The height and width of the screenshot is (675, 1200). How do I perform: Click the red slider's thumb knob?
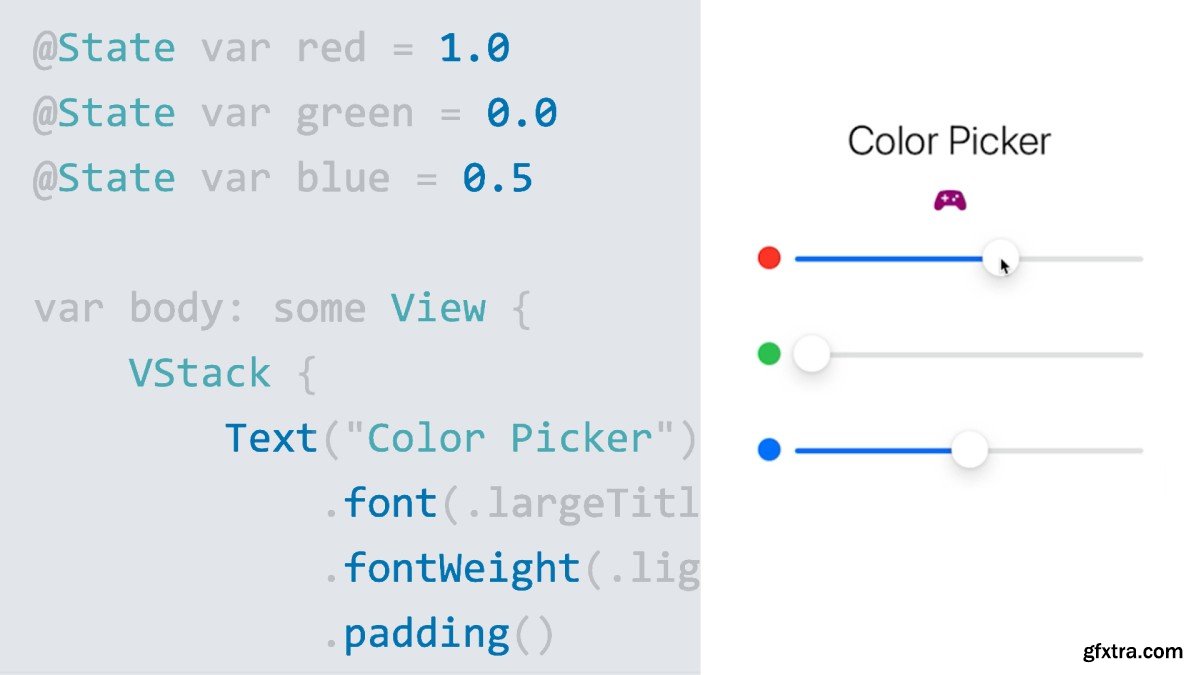coord(999,258)
